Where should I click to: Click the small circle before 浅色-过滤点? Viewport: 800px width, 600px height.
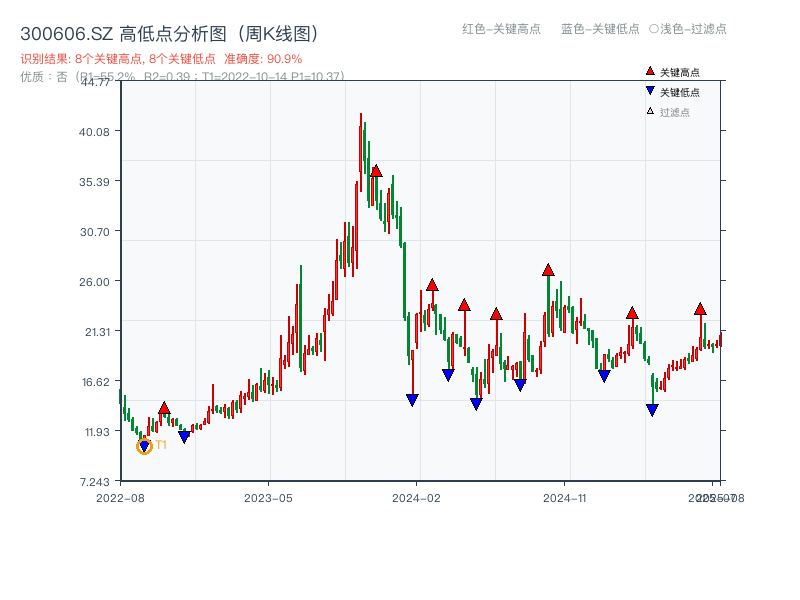coord(654,29)
